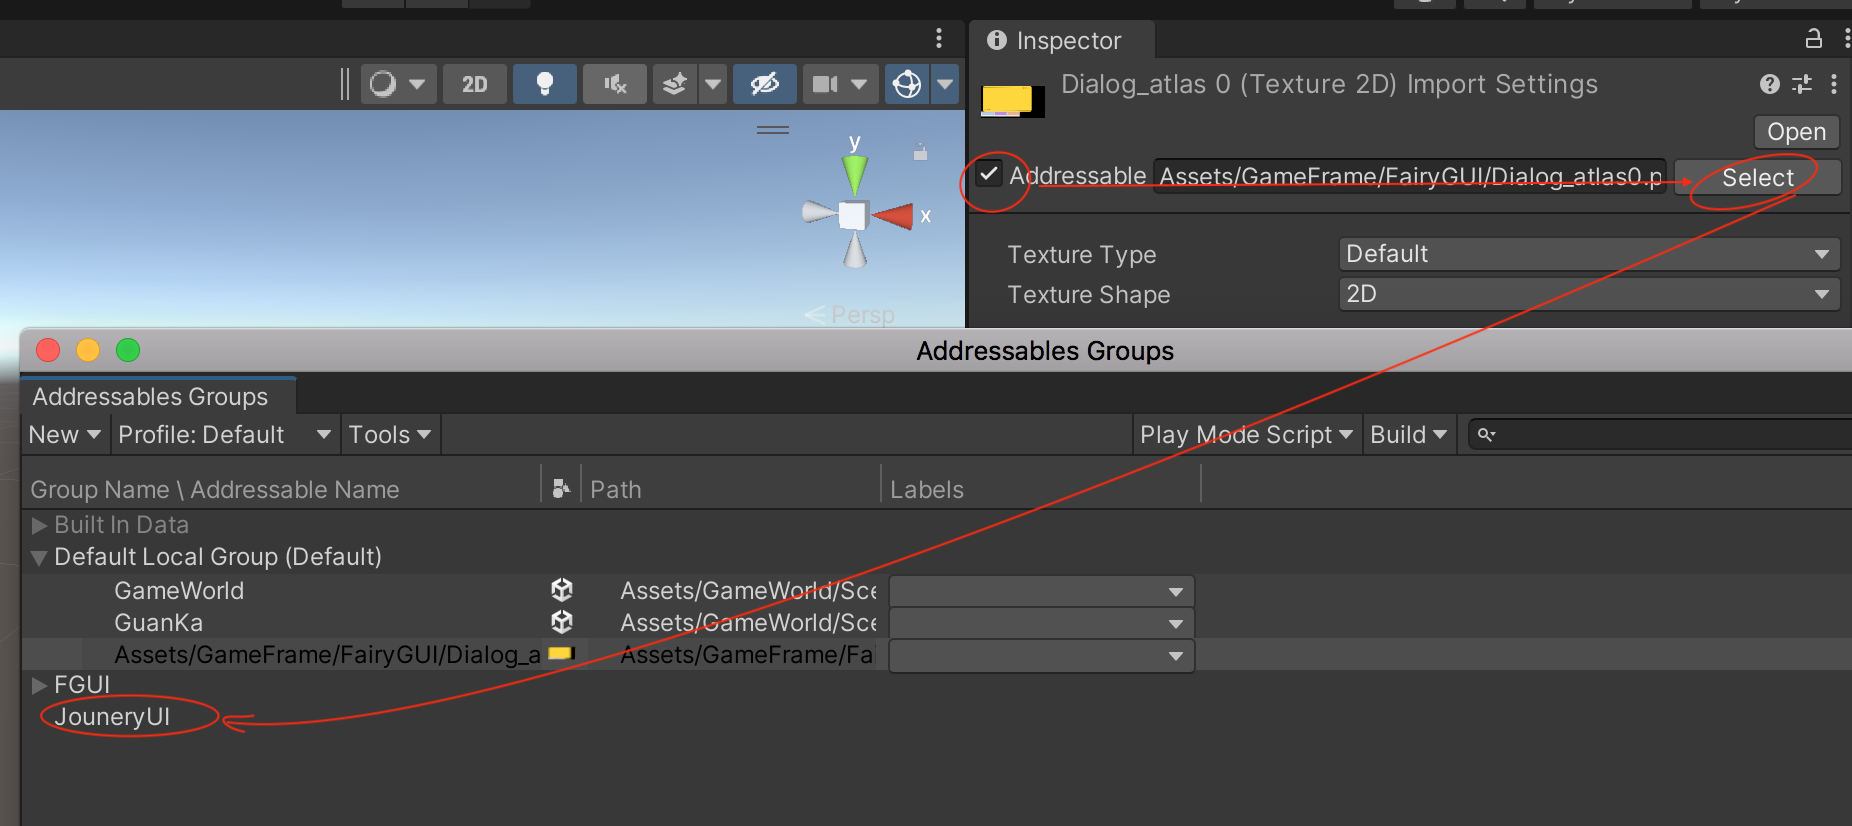Click the scene camera settings icon

(x=825, y=84)
